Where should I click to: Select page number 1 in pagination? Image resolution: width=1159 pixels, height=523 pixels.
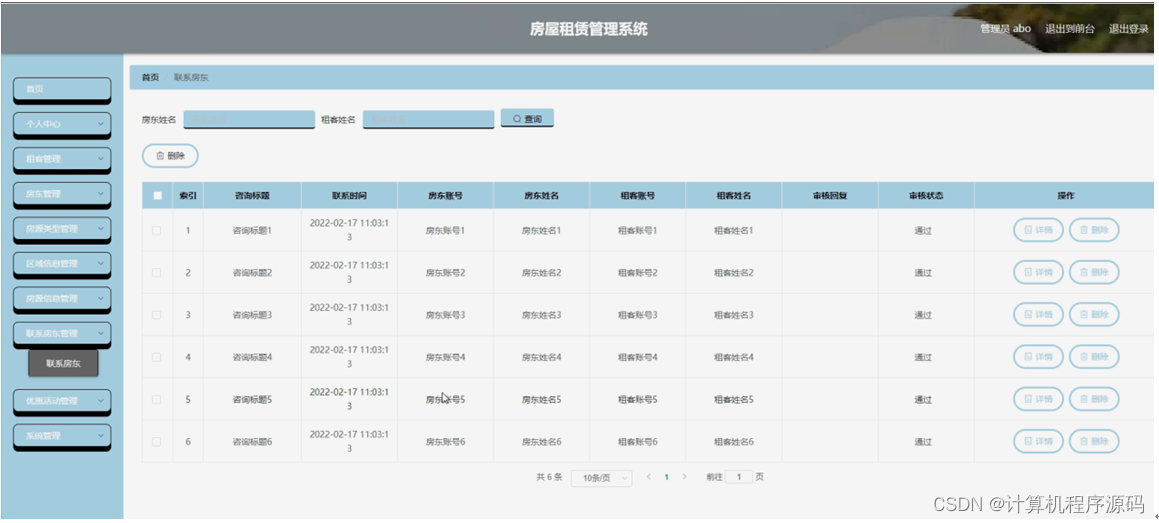coord(666,477)
